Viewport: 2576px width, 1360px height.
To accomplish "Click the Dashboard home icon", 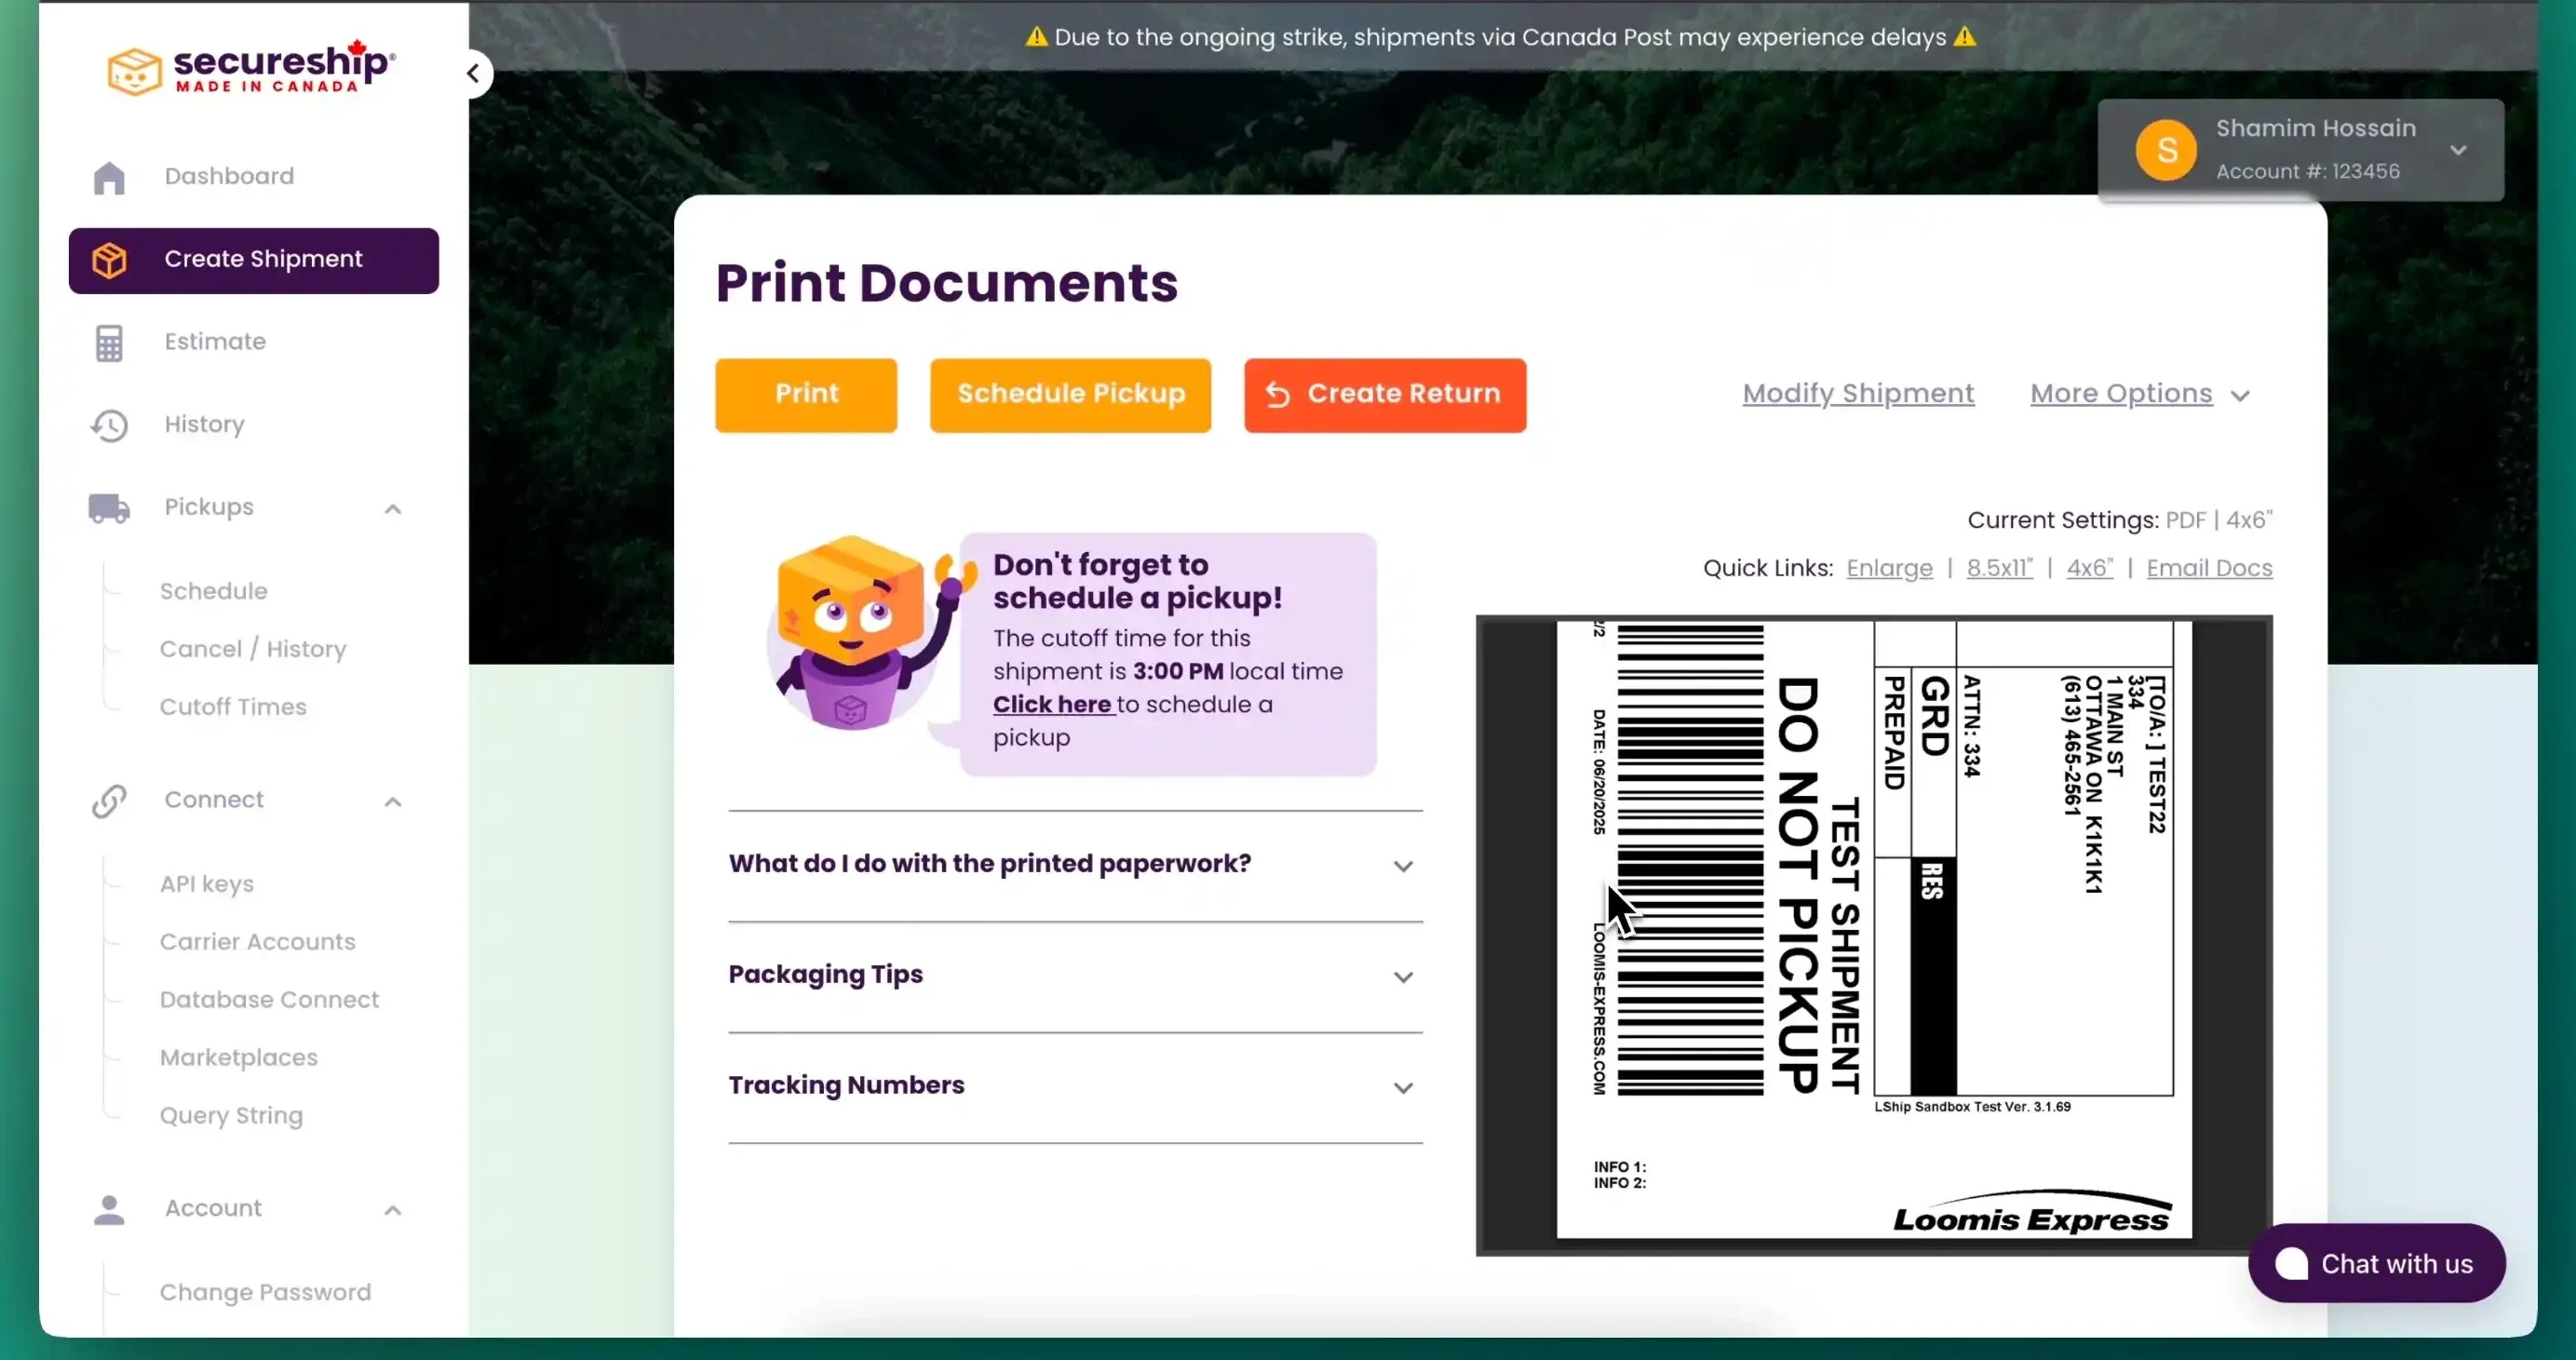I will click(109, 177).
